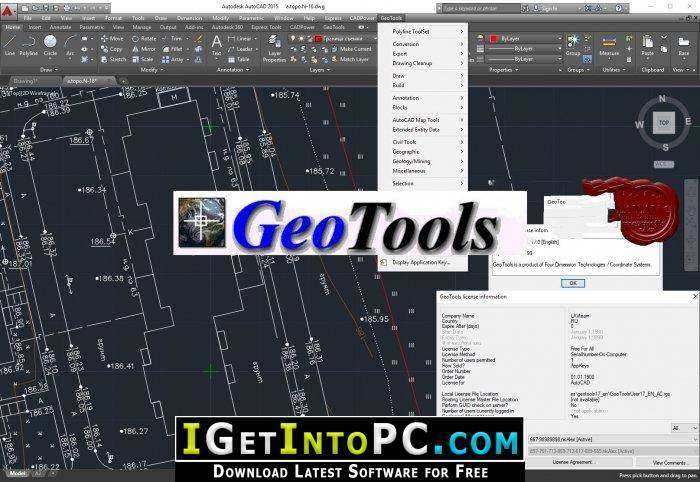
Task: Open the ByLayer color dropdown
Action: pyautogui.click(x=526, y=39)
